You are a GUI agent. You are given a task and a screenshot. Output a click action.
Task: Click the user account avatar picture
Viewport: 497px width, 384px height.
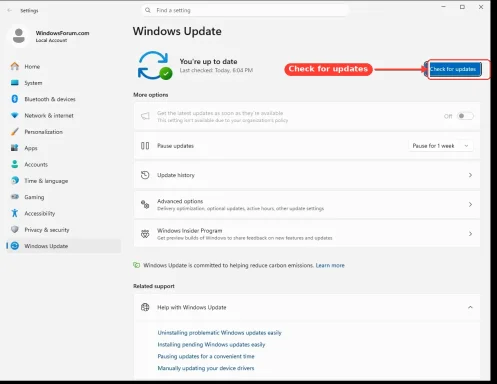pos(19,36)
